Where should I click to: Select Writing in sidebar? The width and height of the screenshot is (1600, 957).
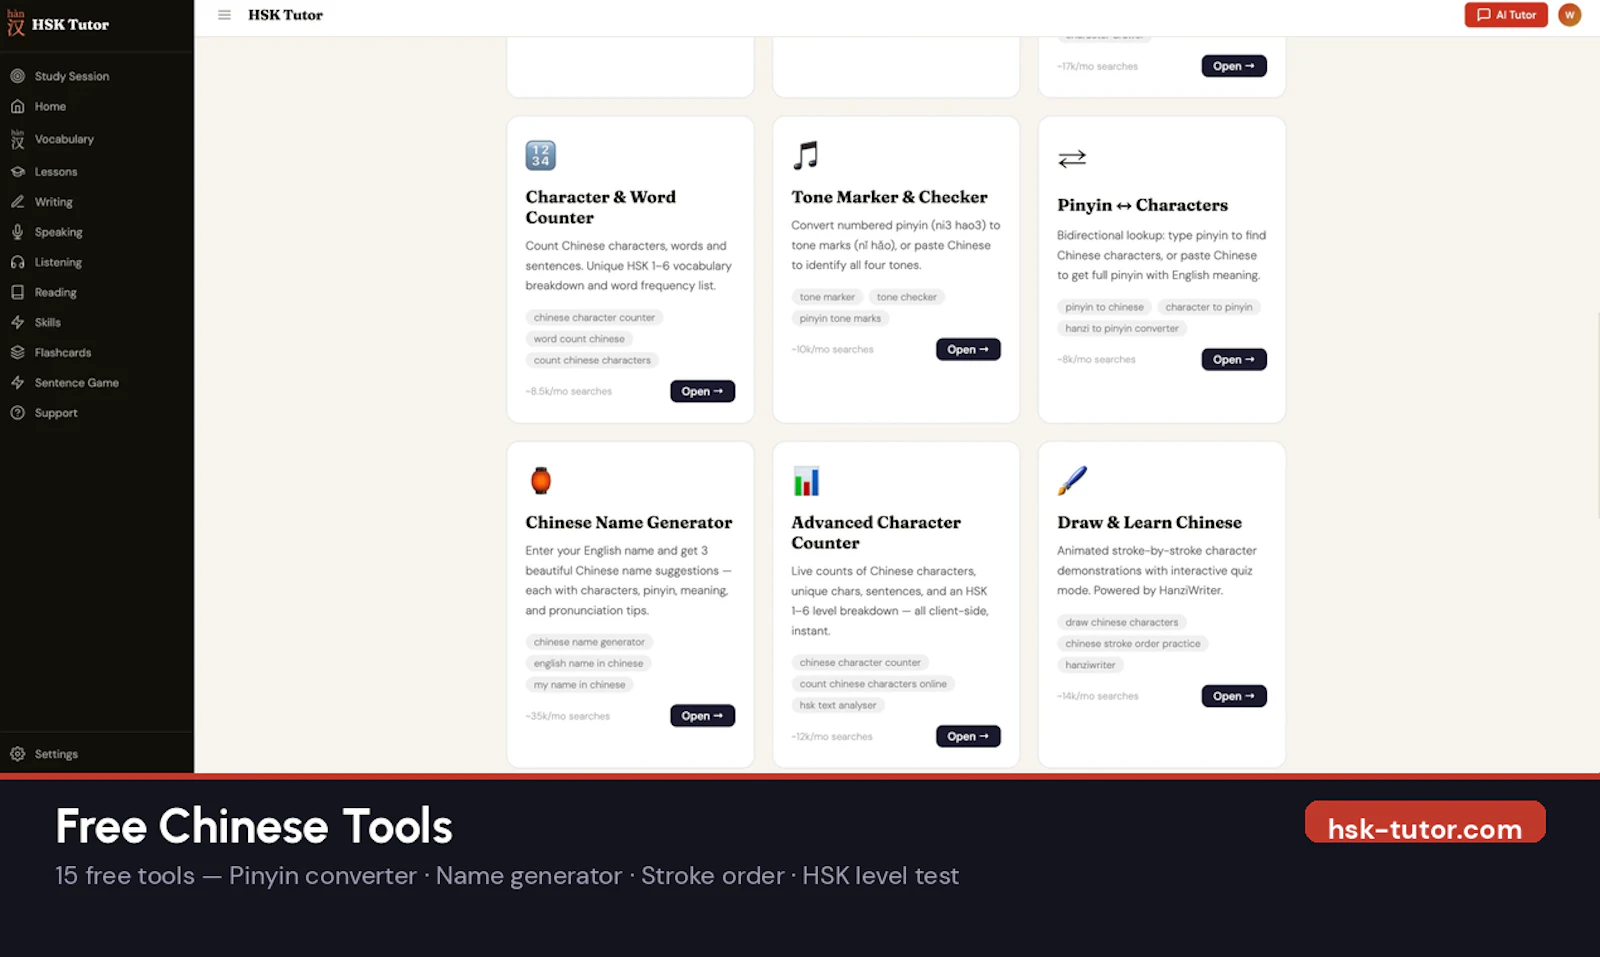click(54, 202)
